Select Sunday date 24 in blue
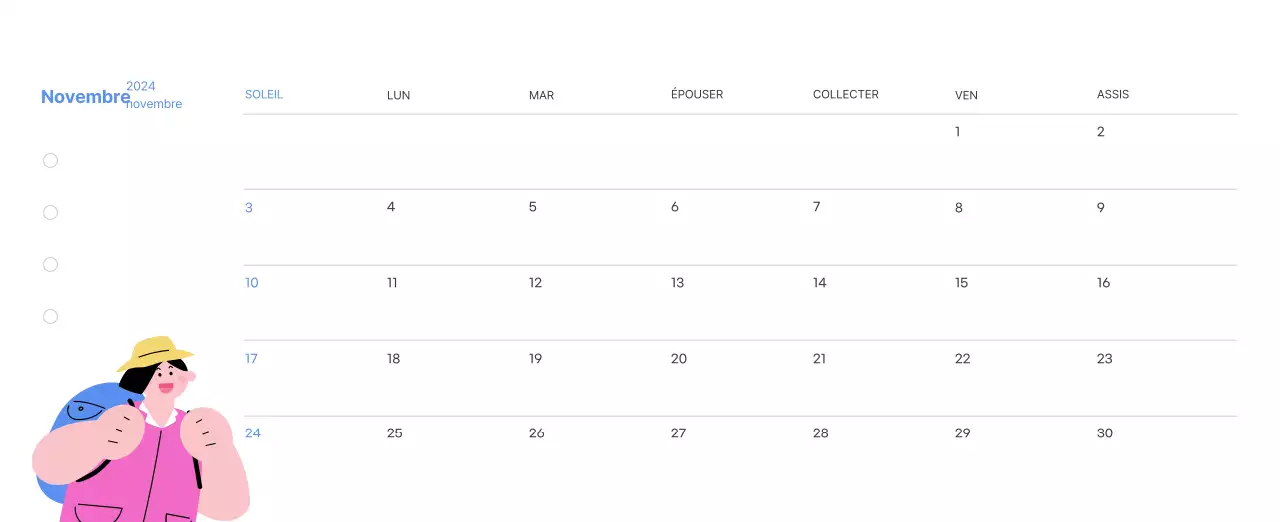Image resolution: width=1280 pixels, height=522 pixels. pyautogui.click(x=253, y=433)
